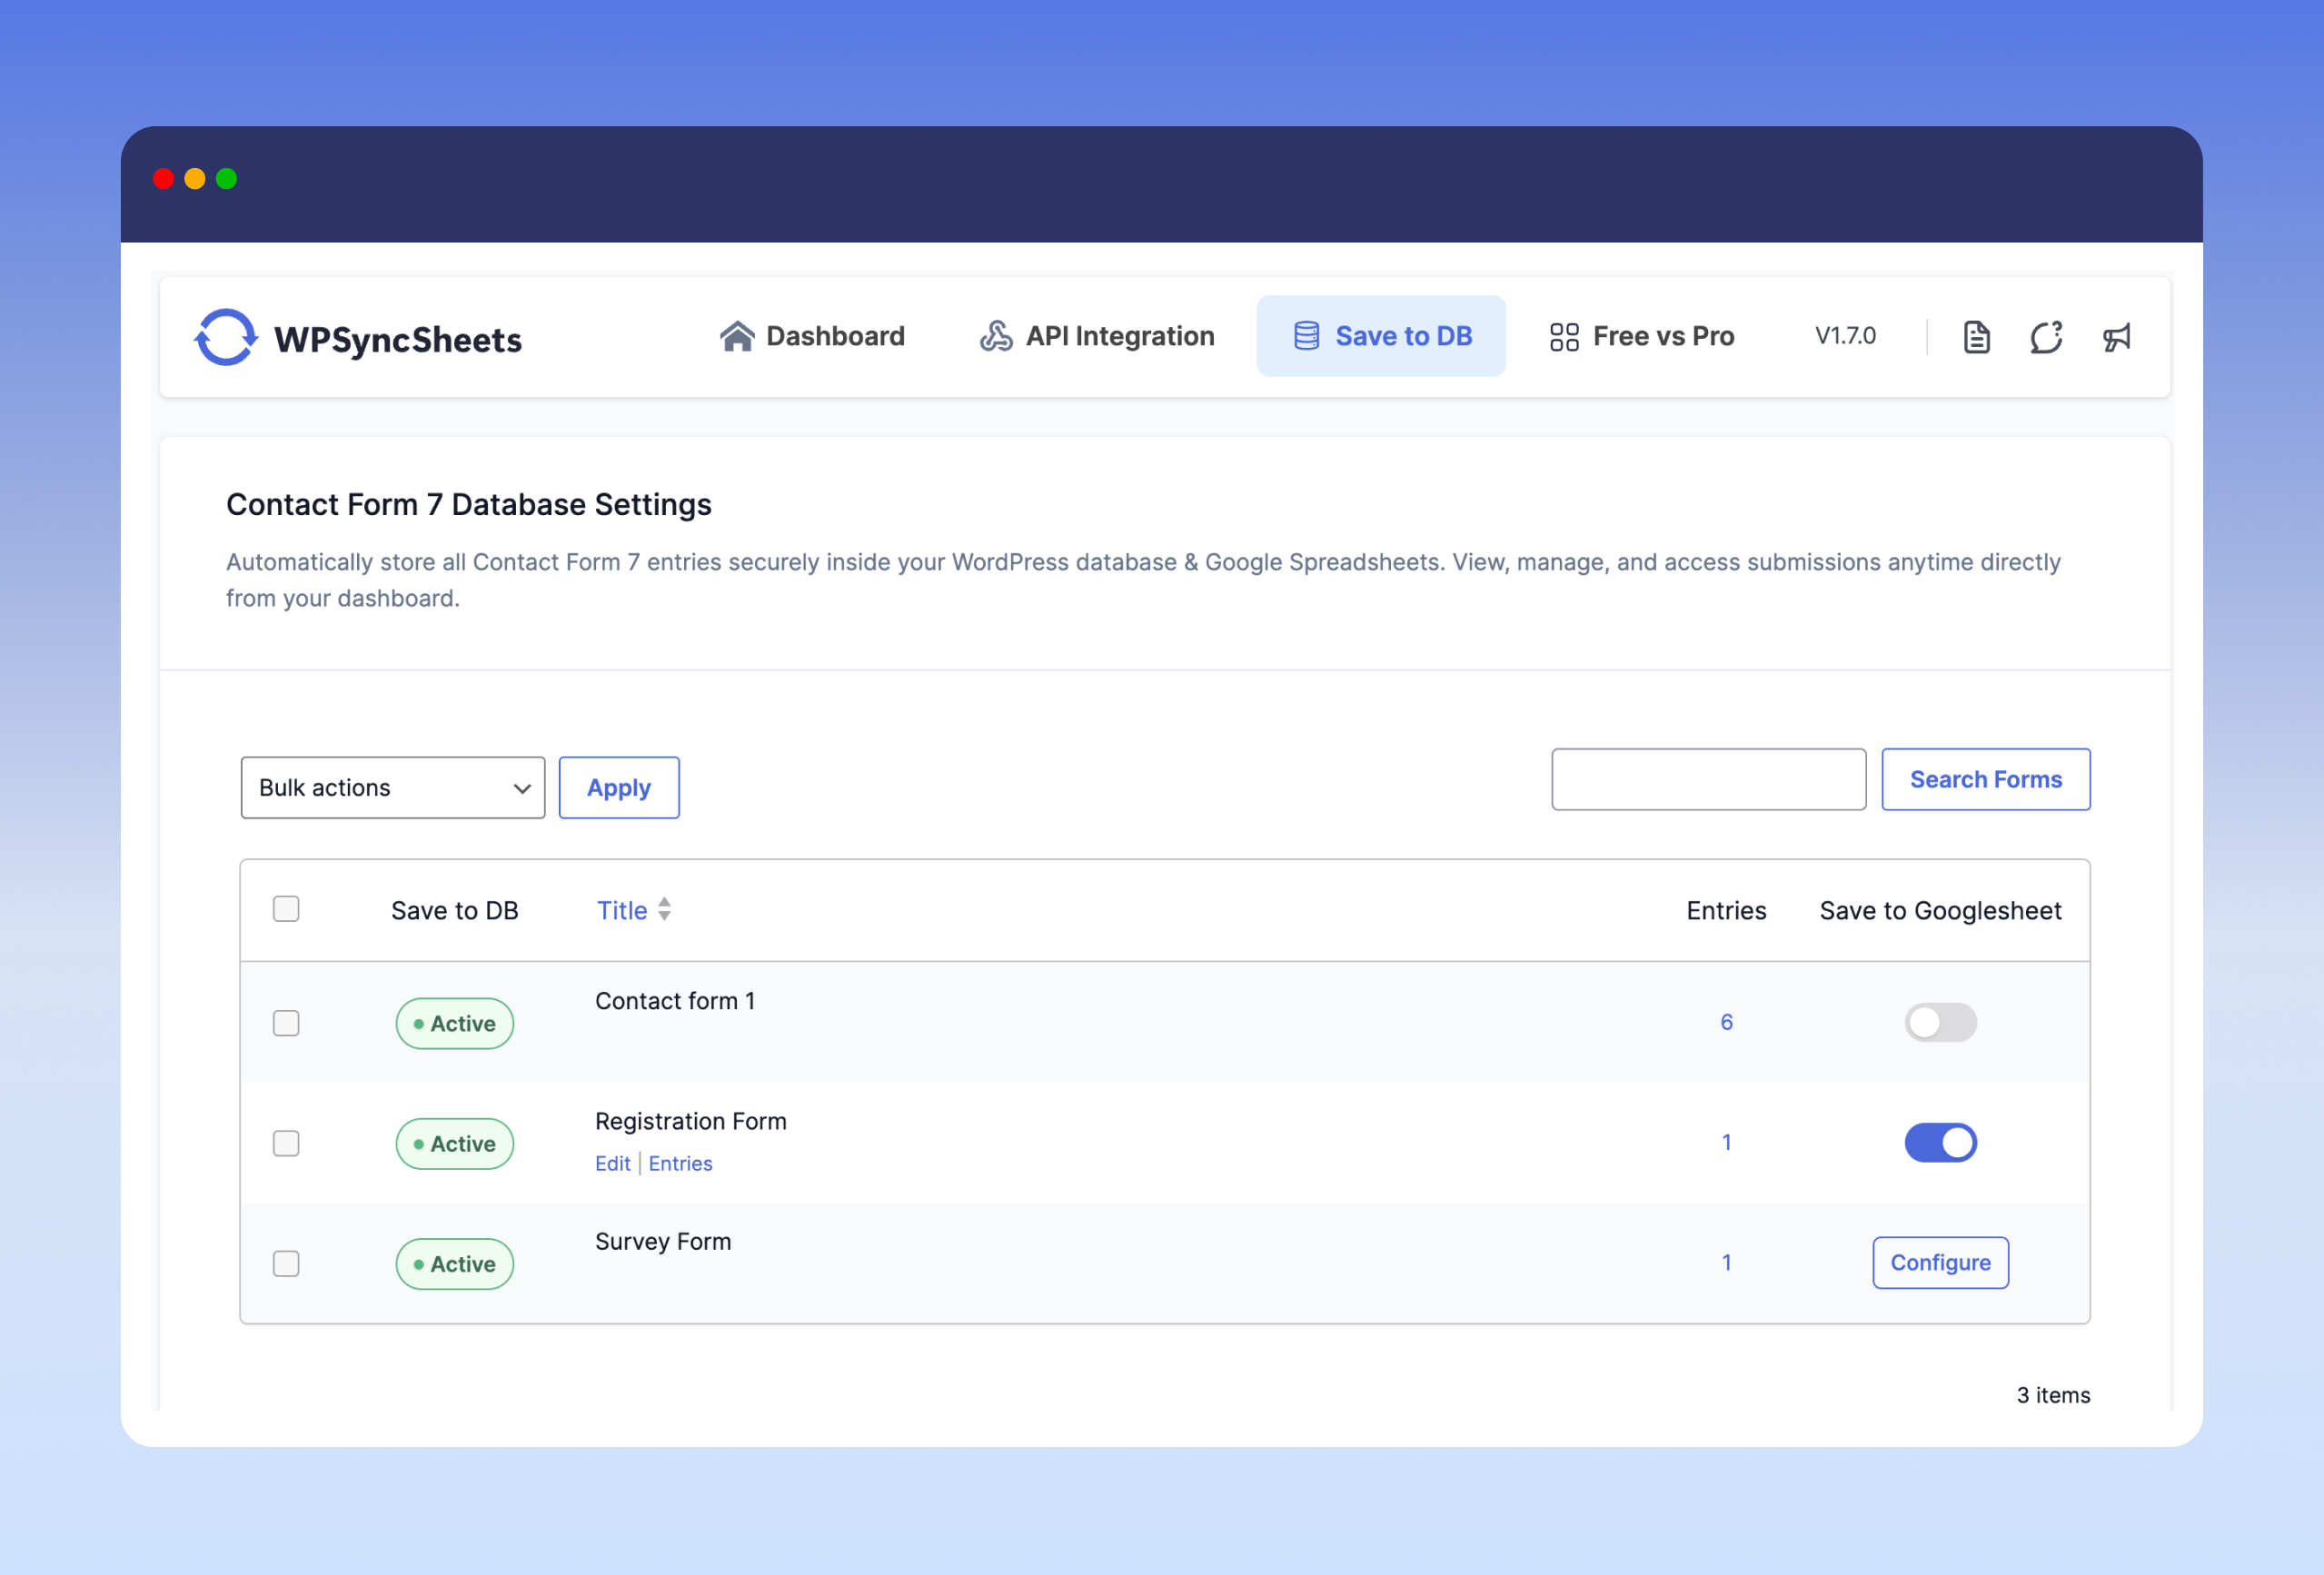Screen dimensions: 2324x1575
Task: Click the megaphone announcements icon
Action: point(2116,337)
